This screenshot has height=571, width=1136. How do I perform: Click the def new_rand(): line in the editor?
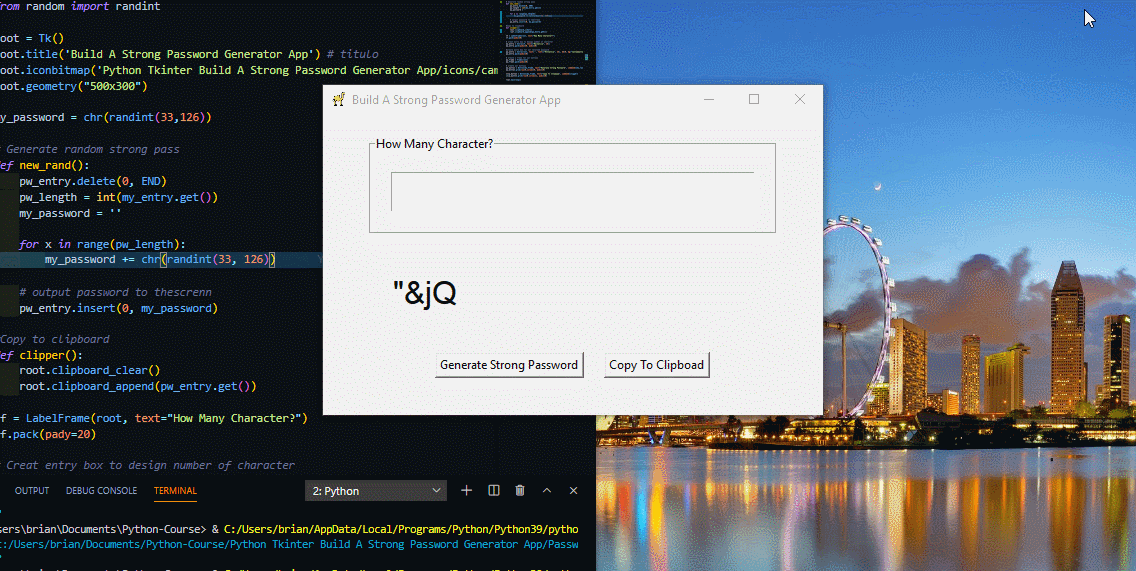[45, 165]
